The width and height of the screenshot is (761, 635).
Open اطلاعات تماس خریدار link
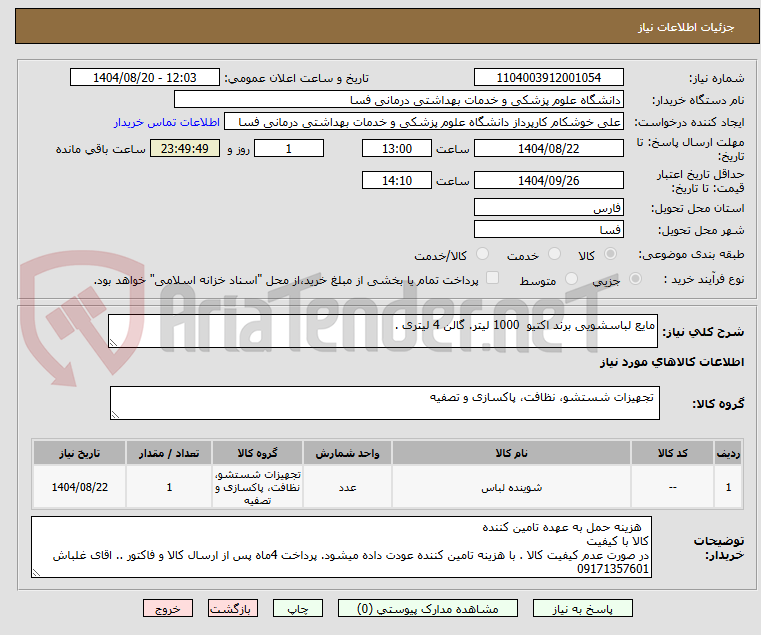167,122
